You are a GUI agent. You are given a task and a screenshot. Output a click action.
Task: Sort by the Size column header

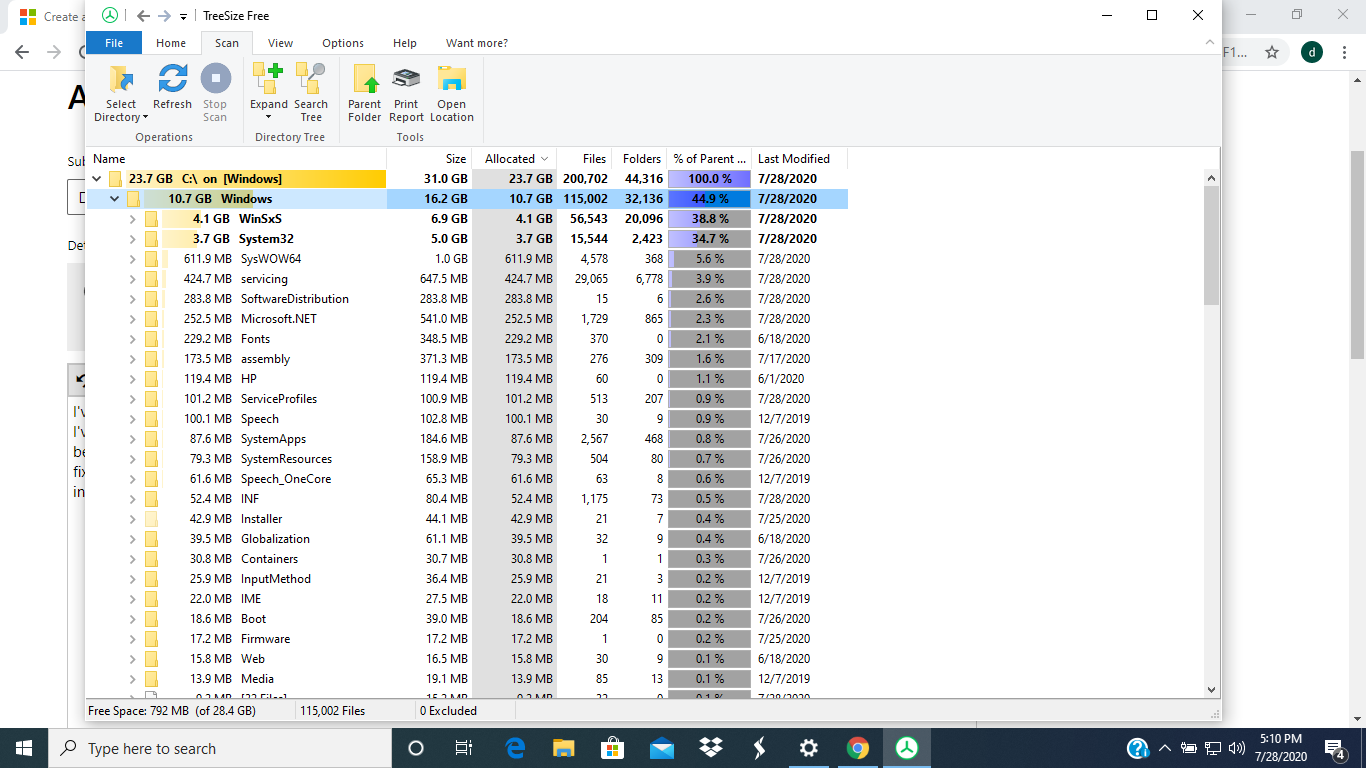point(429,159)
